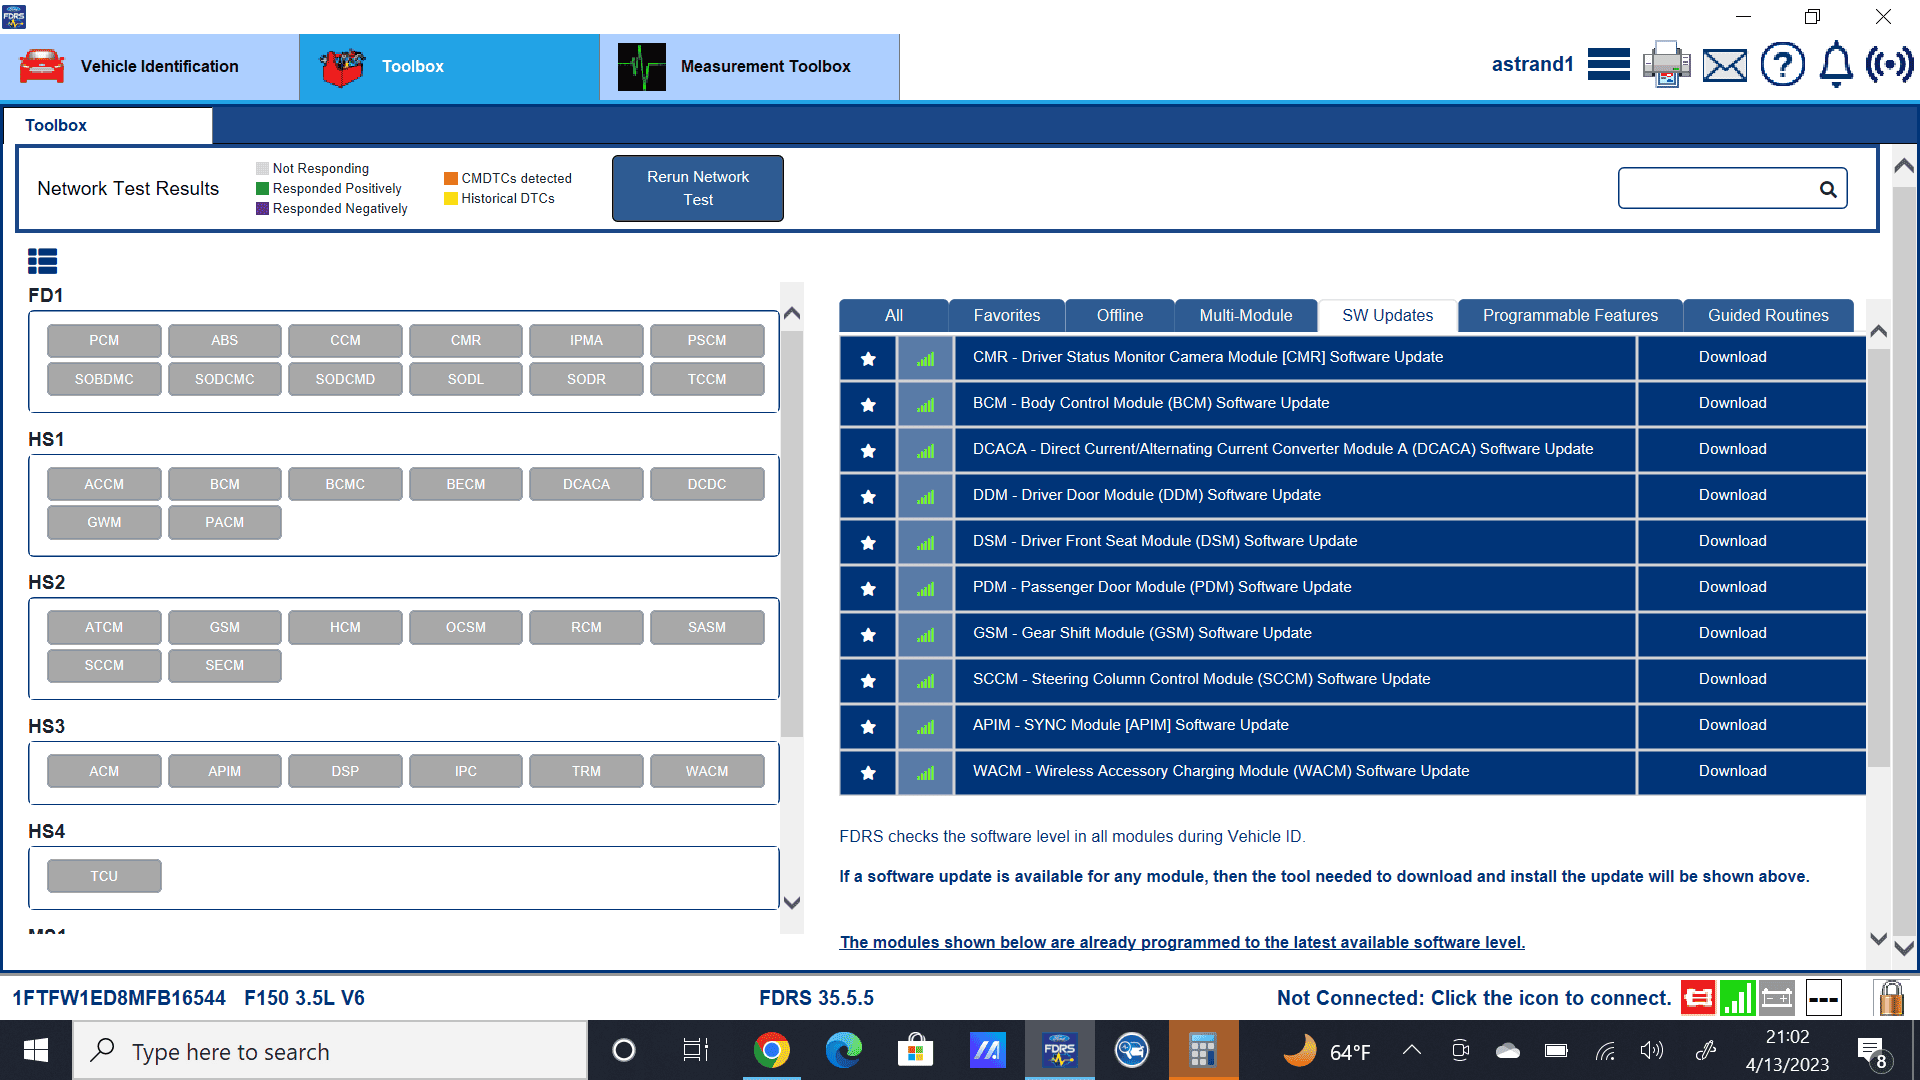Click signal bars icon in APIM row

point(926,726)
